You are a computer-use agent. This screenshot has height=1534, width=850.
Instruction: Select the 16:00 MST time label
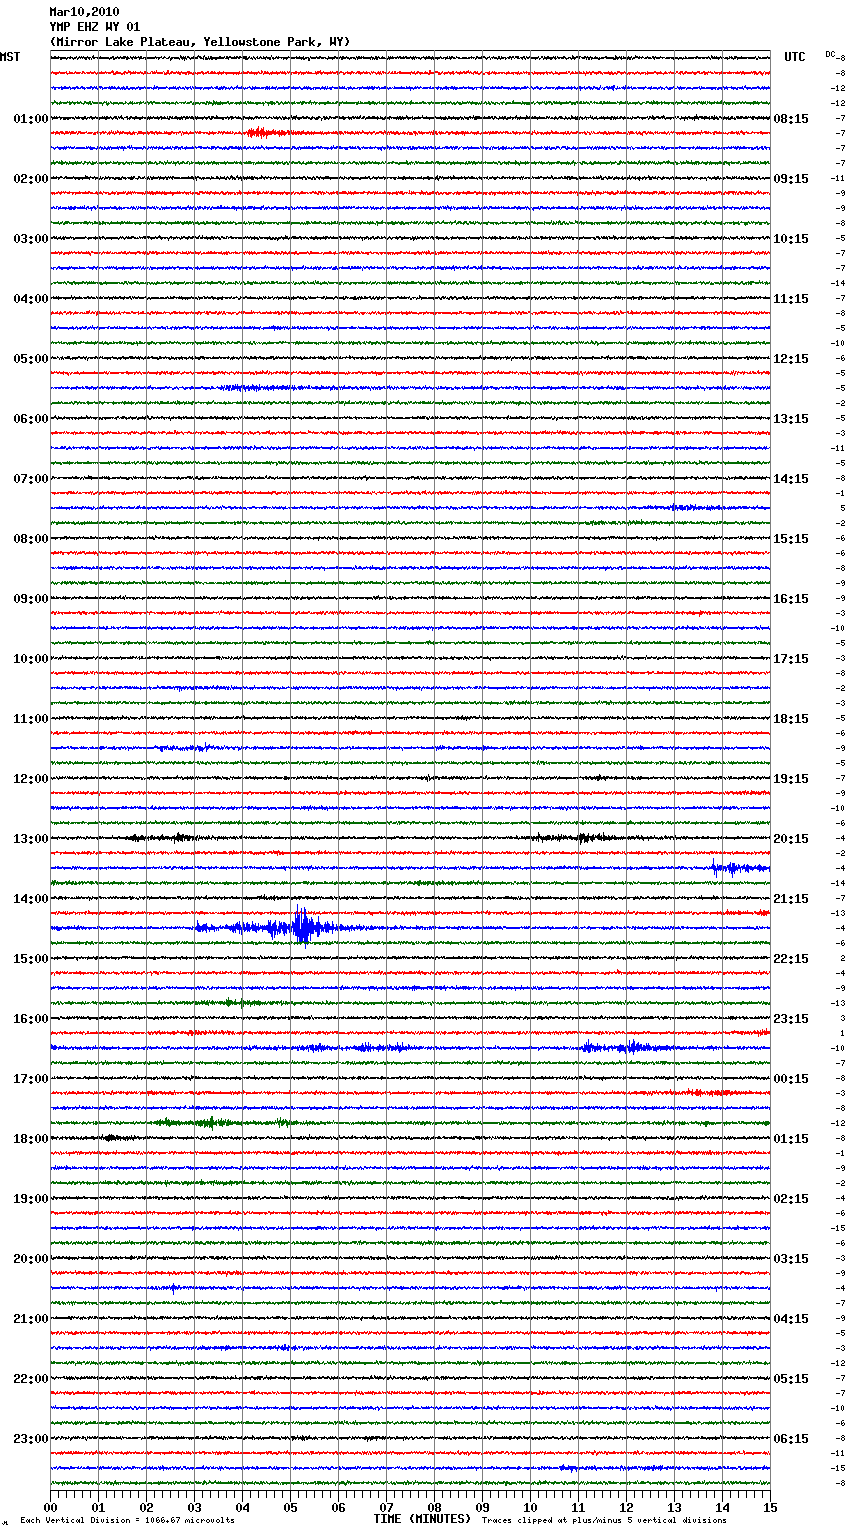31,1019
